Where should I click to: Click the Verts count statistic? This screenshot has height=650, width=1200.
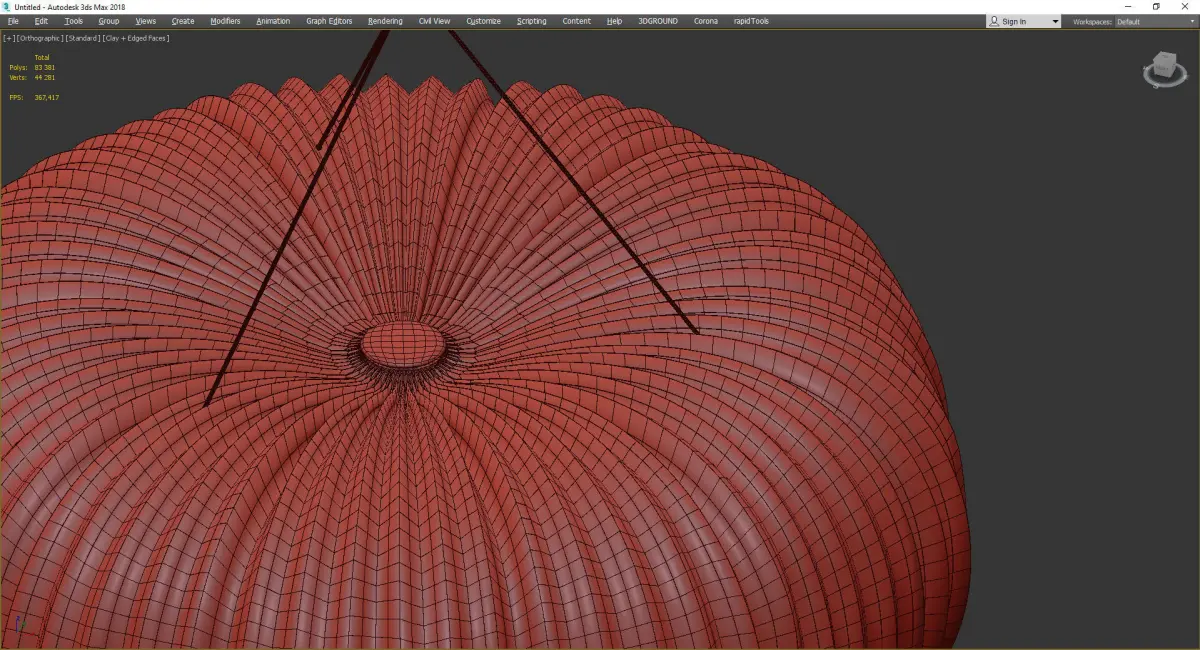(x=32, y=77)
